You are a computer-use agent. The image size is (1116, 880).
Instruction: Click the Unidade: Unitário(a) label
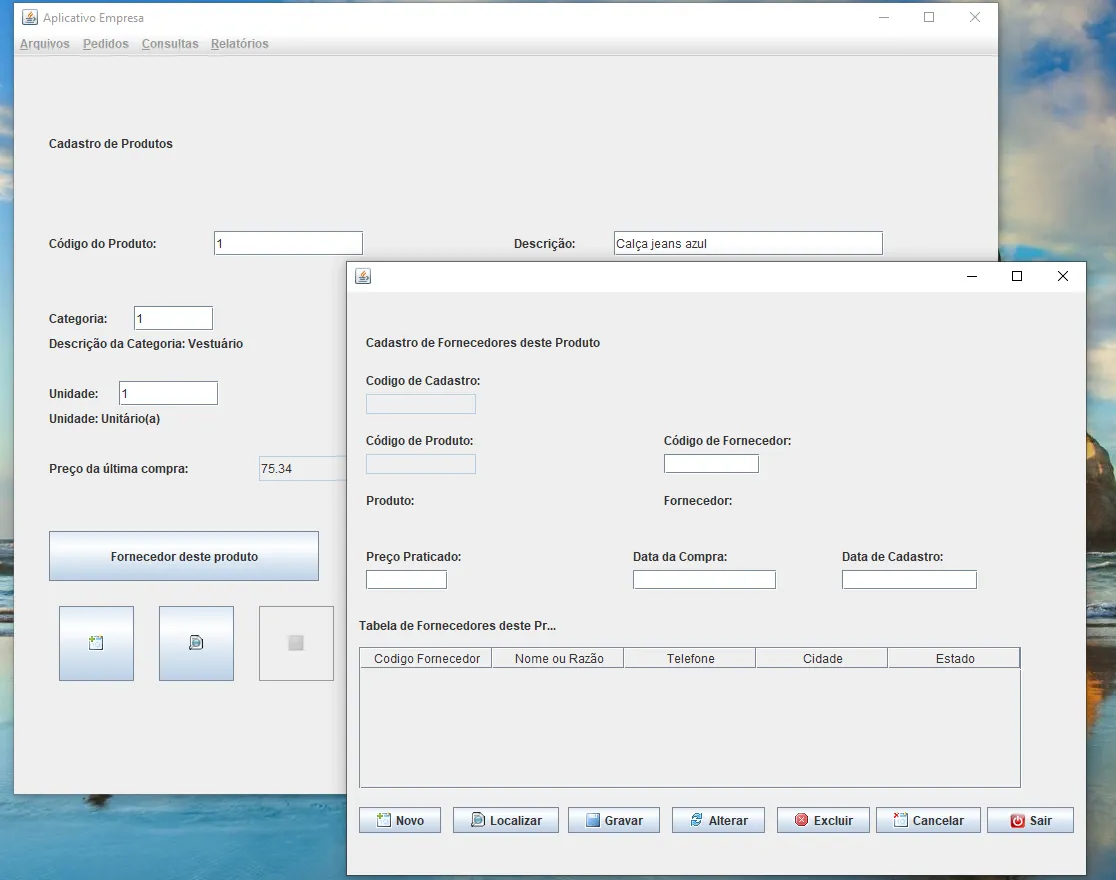click(x=105, y=419)
